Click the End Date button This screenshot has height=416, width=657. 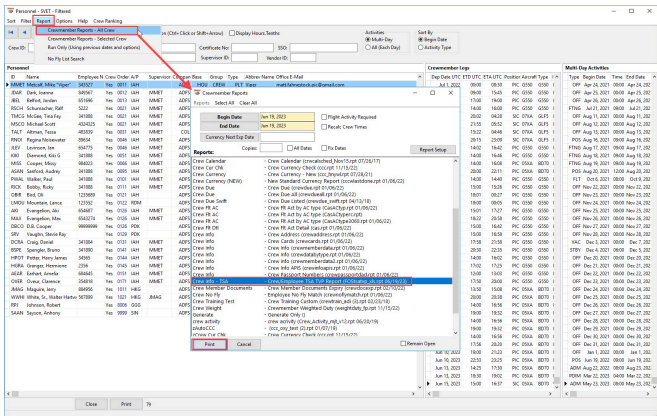pyautogui.click(x=229, y=126)
